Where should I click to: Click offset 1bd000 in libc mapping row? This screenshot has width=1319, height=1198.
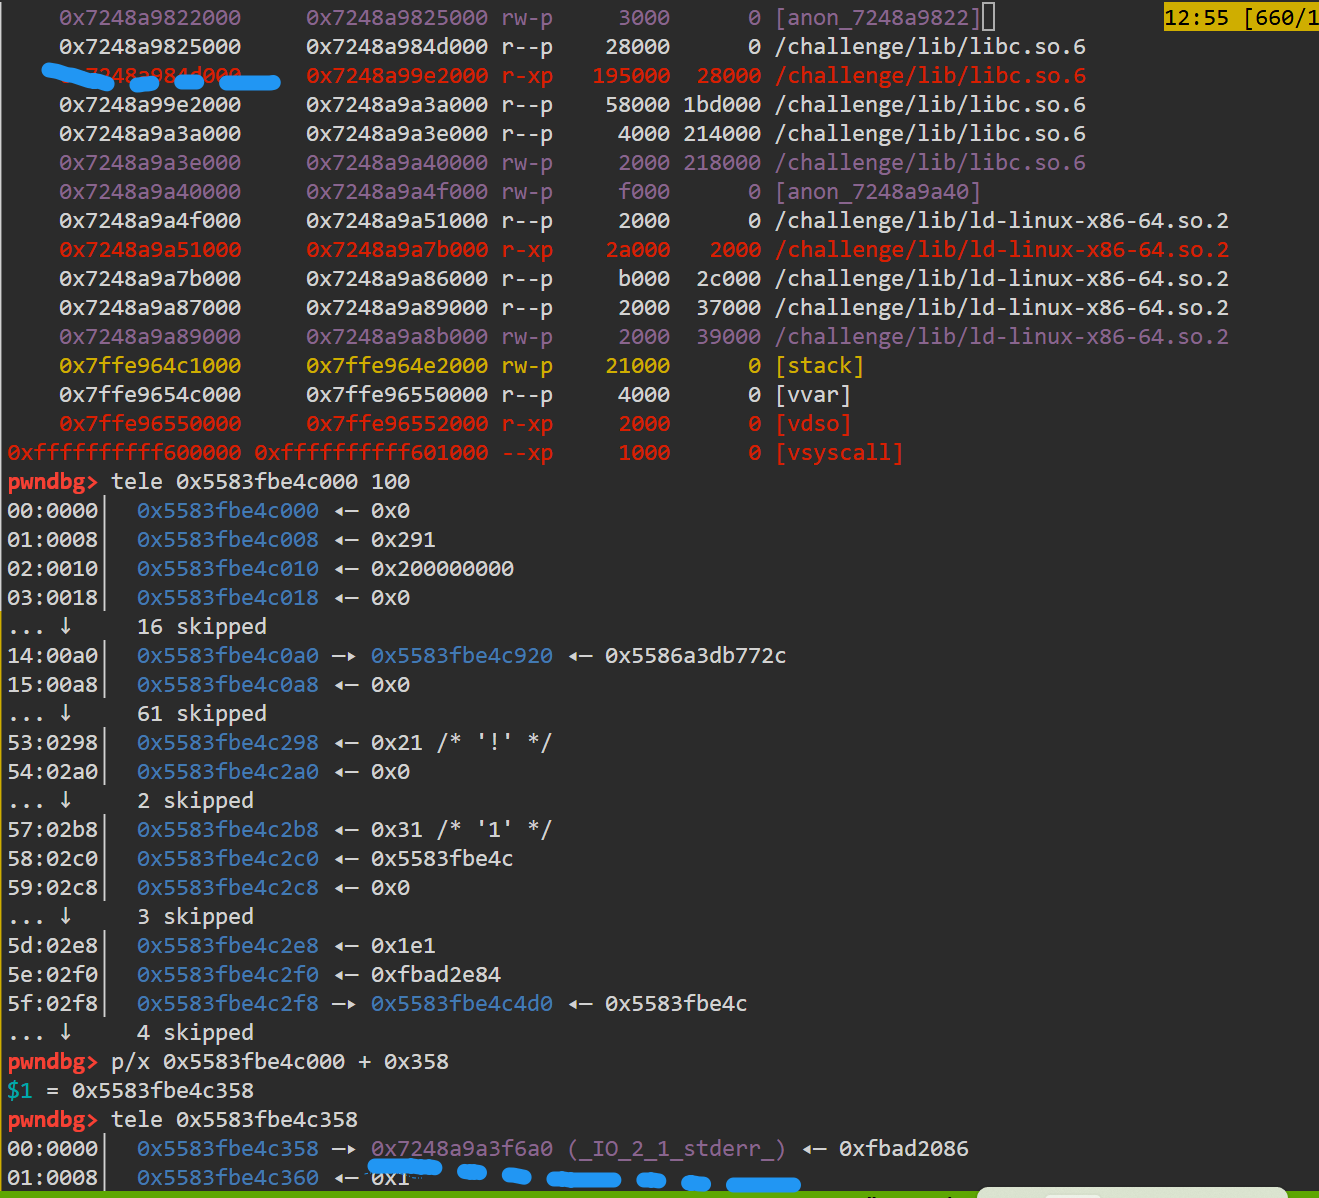point(722,105)
